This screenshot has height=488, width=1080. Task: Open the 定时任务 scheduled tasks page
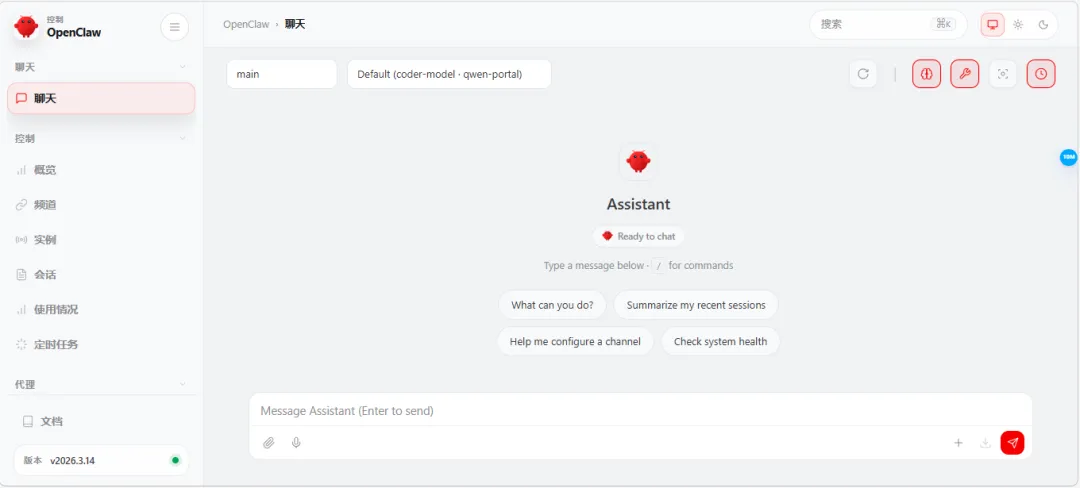point(101,344)
